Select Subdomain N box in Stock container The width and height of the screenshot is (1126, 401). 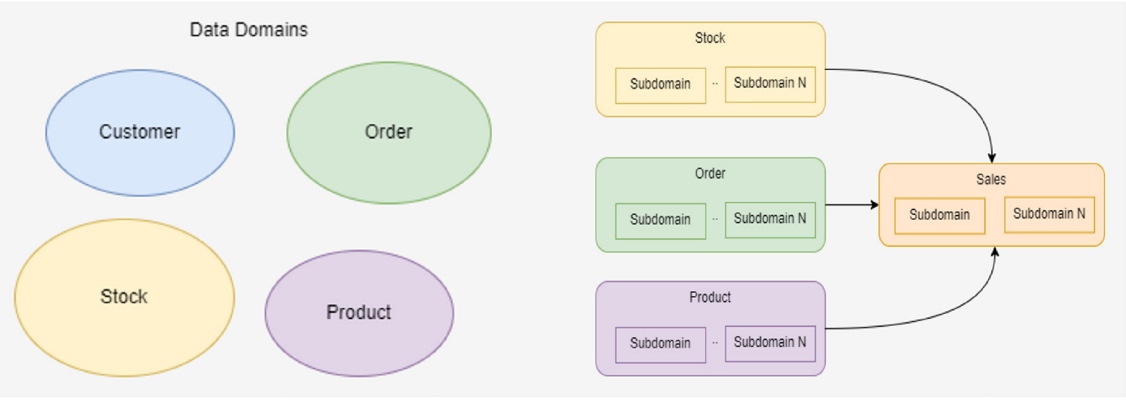pos(770,84)
